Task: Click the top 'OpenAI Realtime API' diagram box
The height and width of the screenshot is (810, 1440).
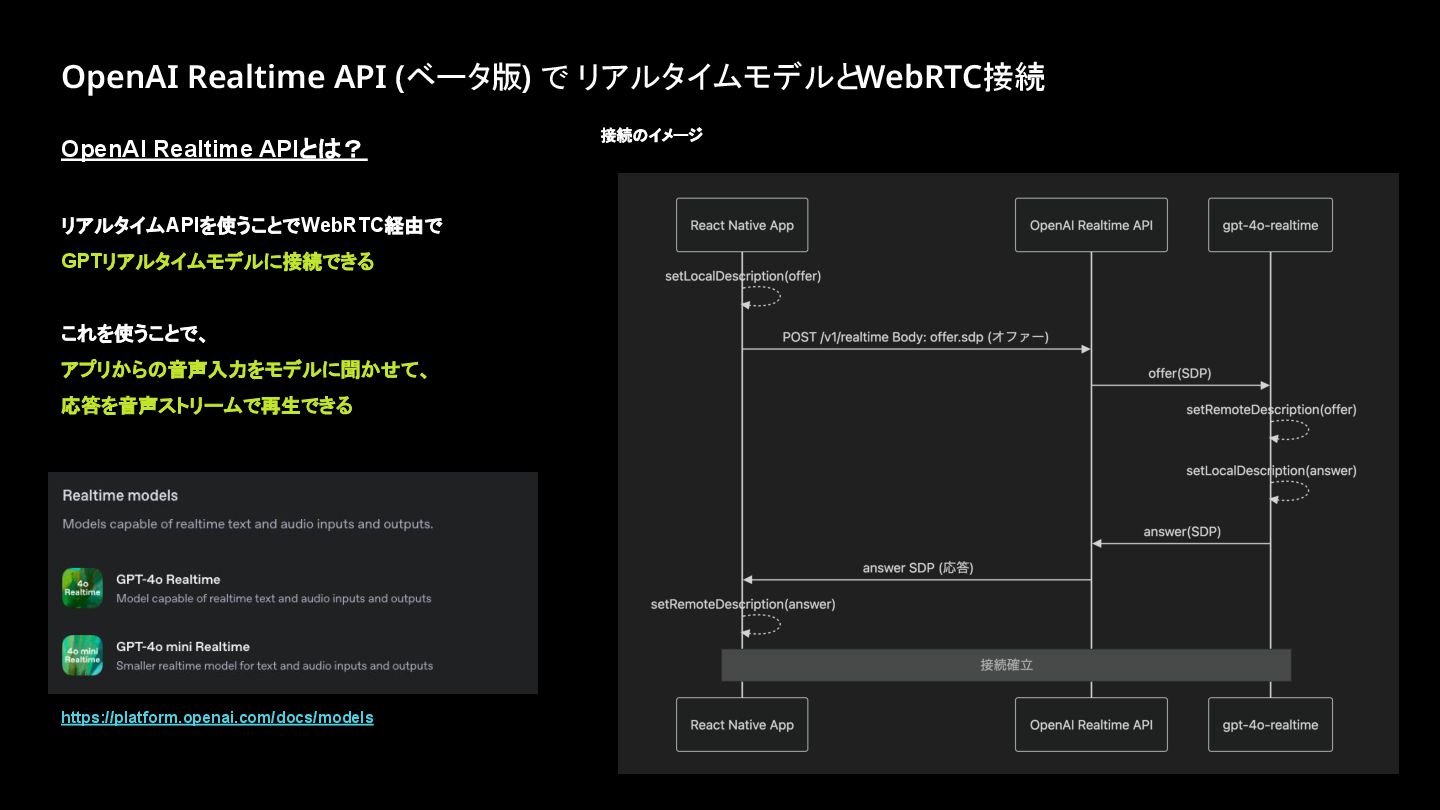Action: tap(1091, 225)
